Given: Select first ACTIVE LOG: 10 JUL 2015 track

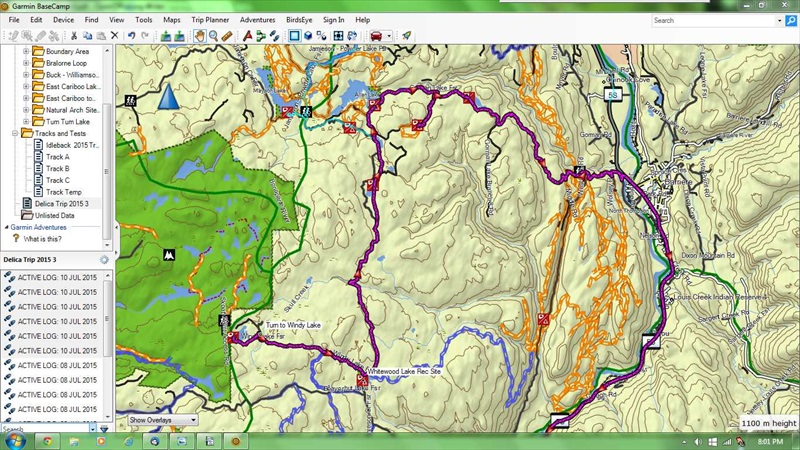Looking at the screenshot, I should 57,278.
